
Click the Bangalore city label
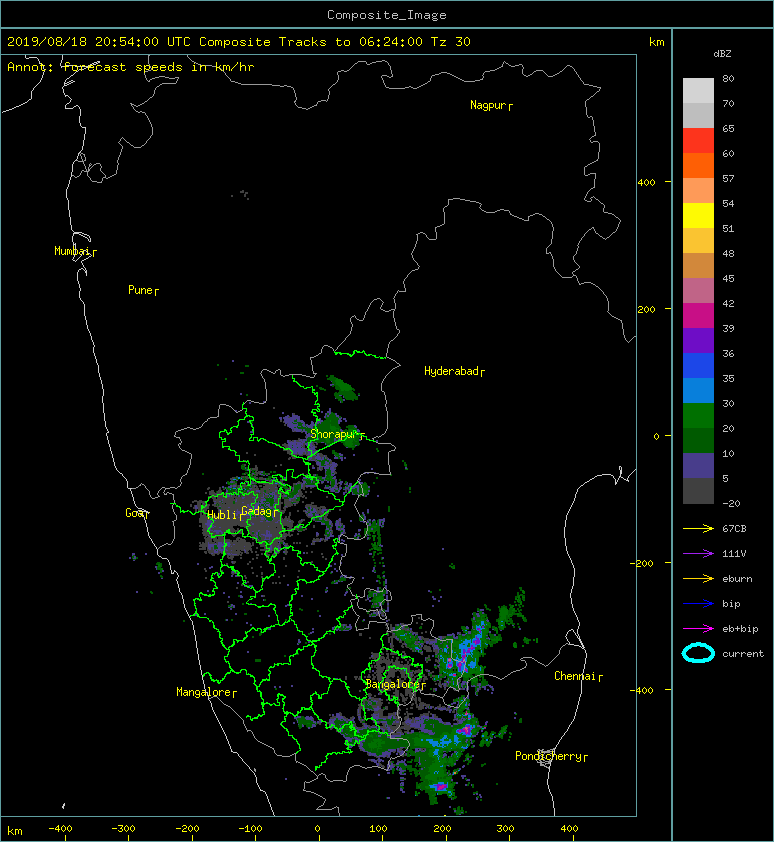(x=395, y=684)
